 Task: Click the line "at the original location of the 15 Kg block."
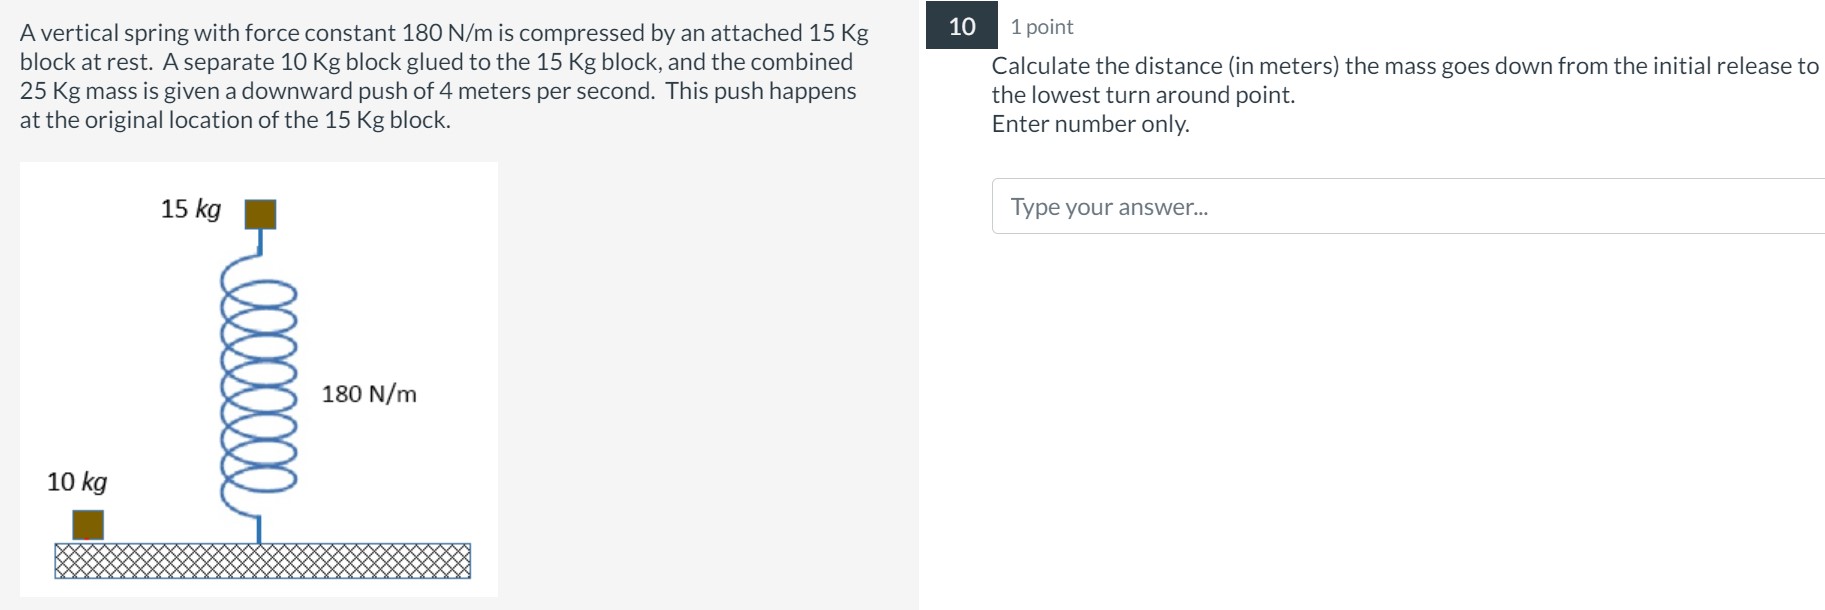click(x=235, y=120)
